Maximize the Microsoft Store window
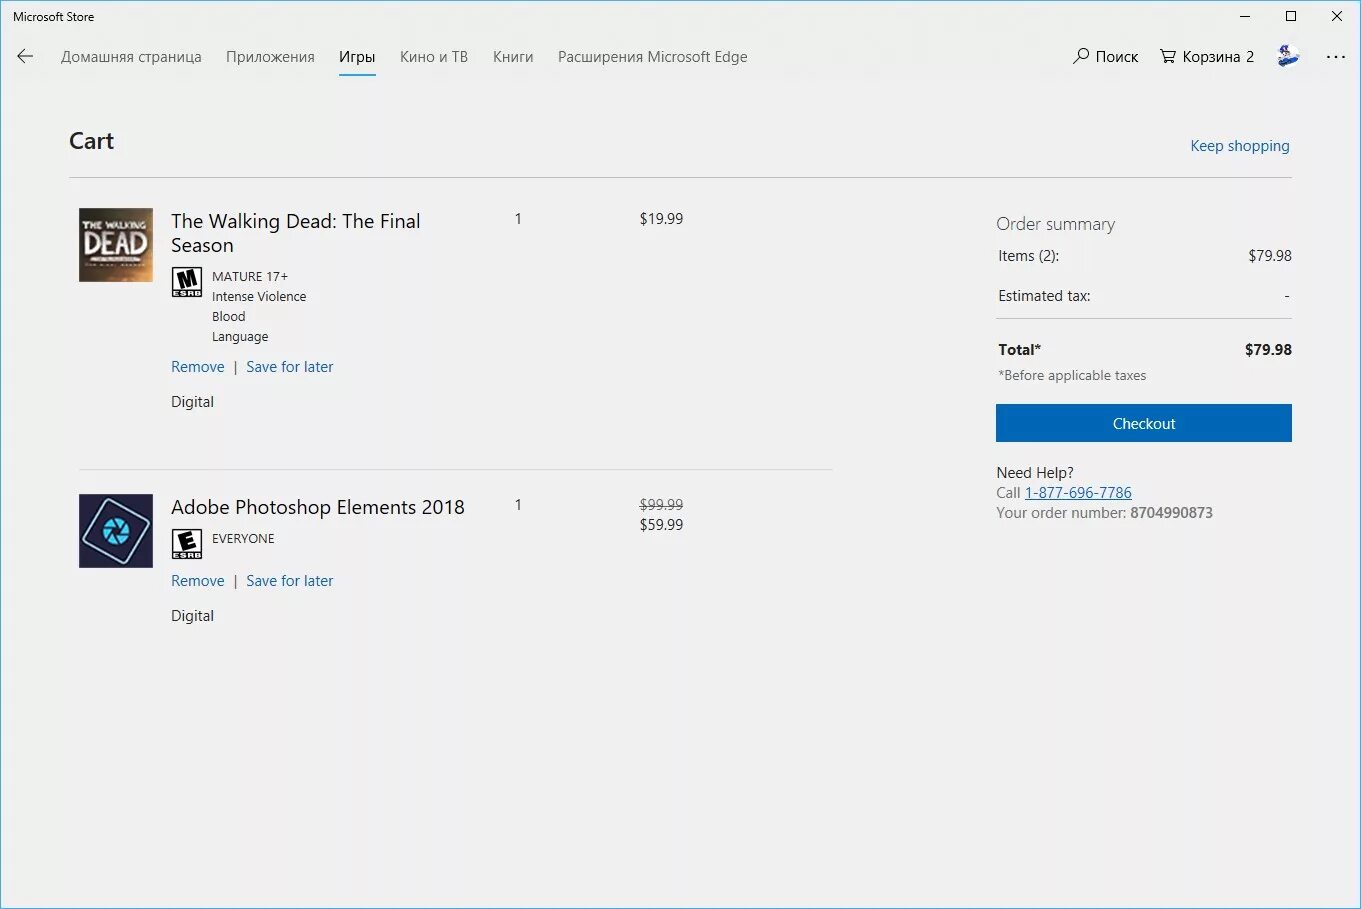The height and width of the screenshot is (909, 1361). pos(1291,16)
